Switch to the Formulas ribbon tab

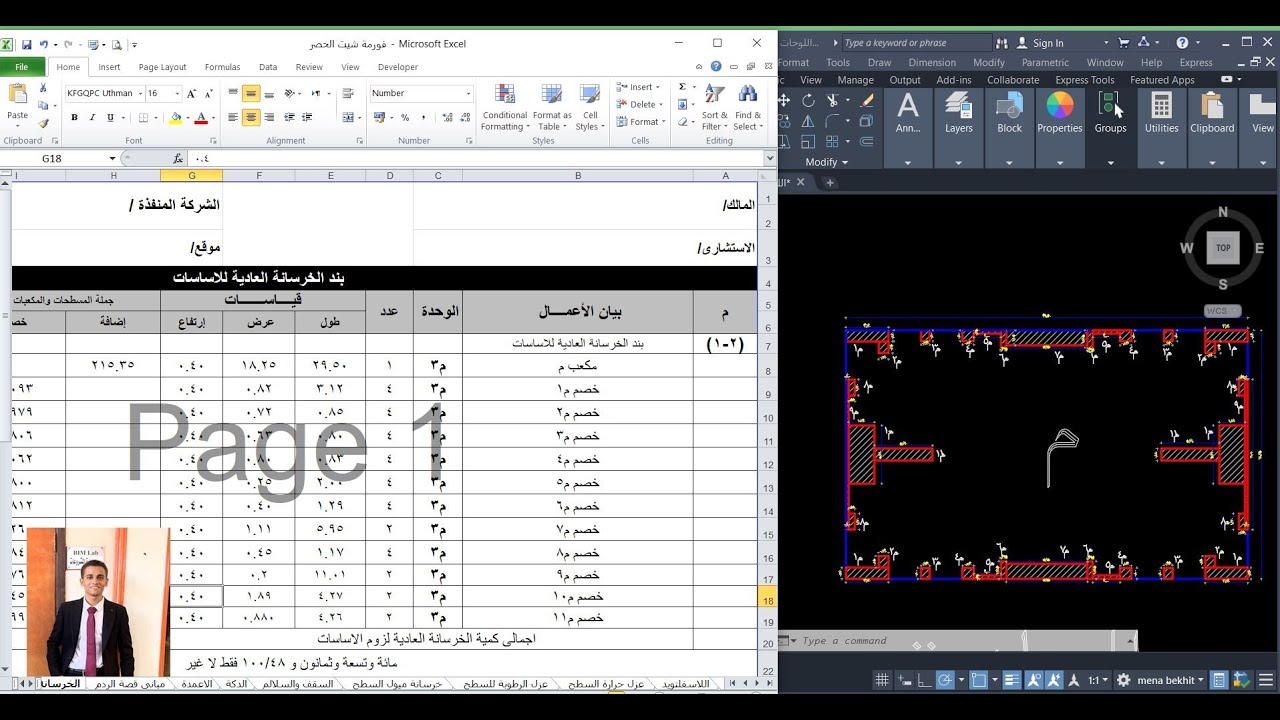[x=222, y=67]
